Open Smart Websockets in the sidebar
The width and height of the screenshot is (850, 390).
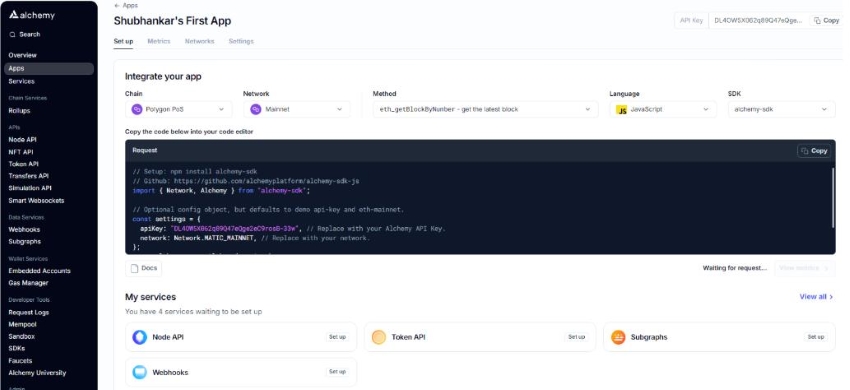click(x=36, y=201)
